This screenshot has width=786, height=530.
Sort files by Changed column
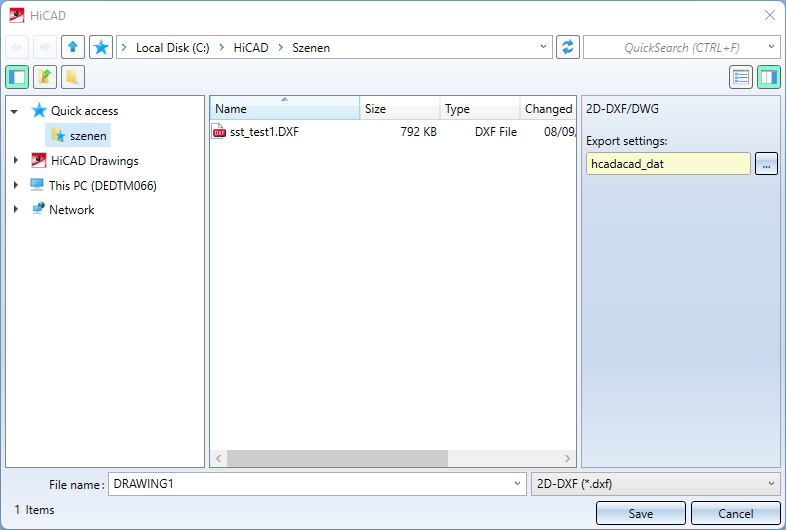tap(548, 108)
